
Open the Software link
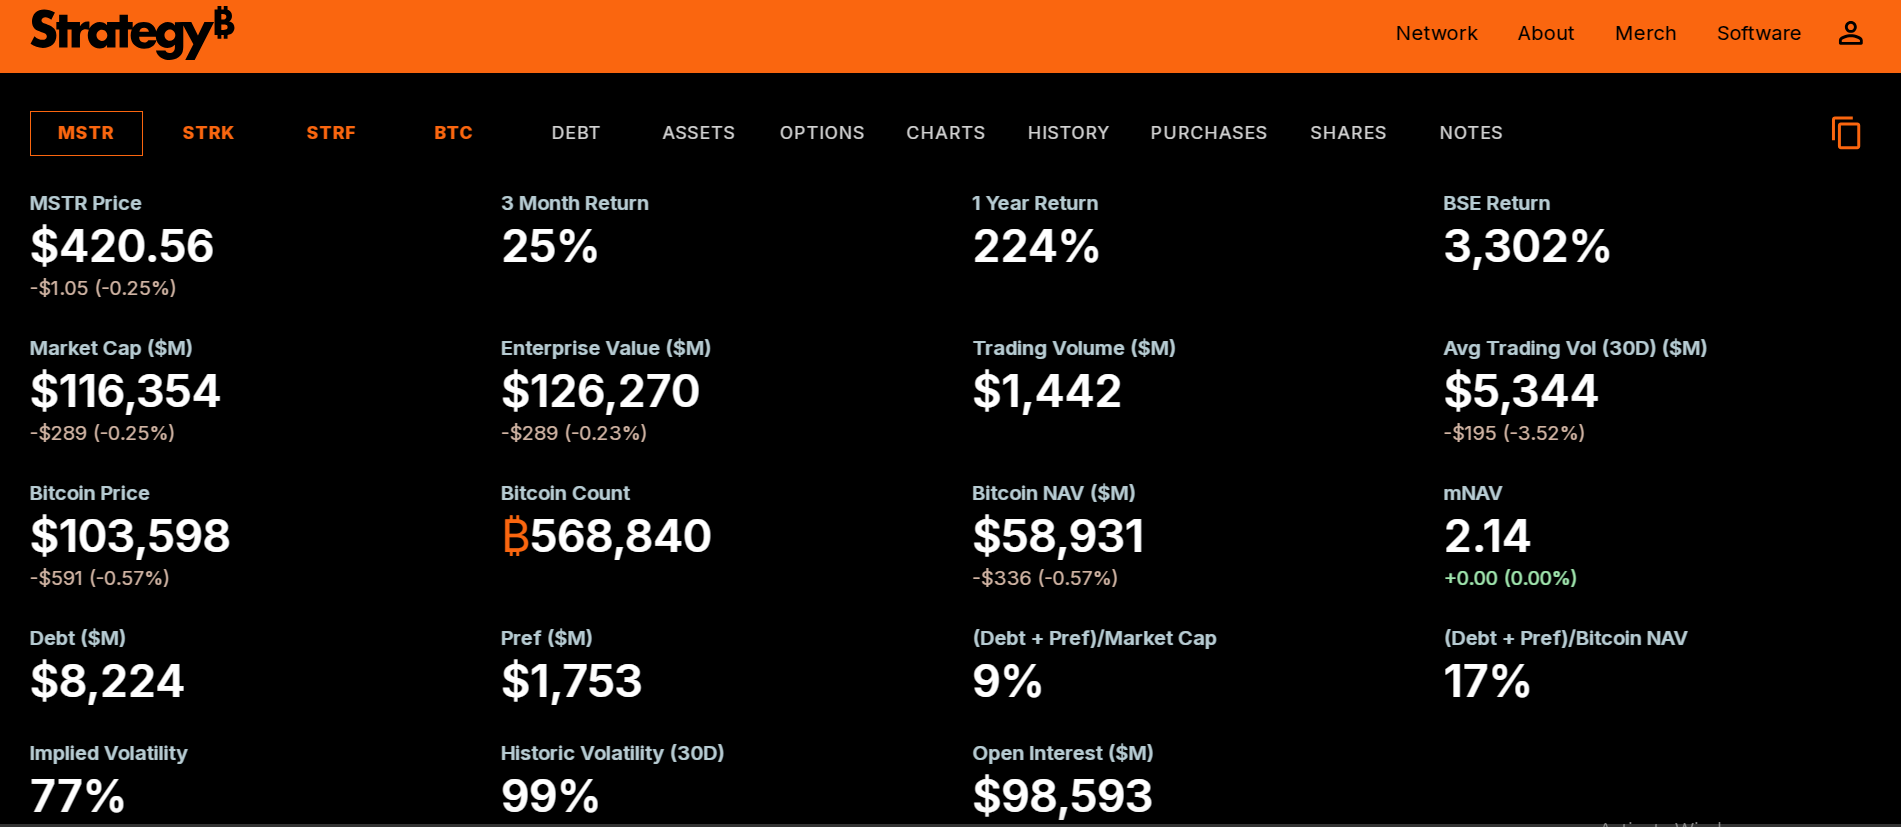point(1758,33)
